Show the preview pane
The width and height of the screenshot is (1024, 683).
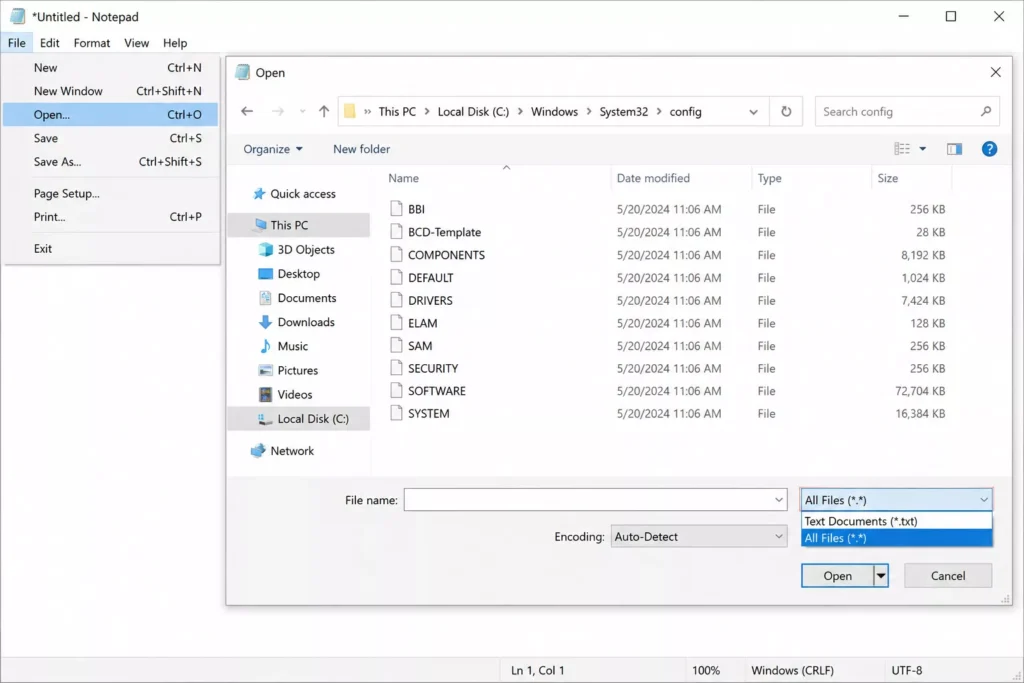pyautogui.click(x=954, y=149)
